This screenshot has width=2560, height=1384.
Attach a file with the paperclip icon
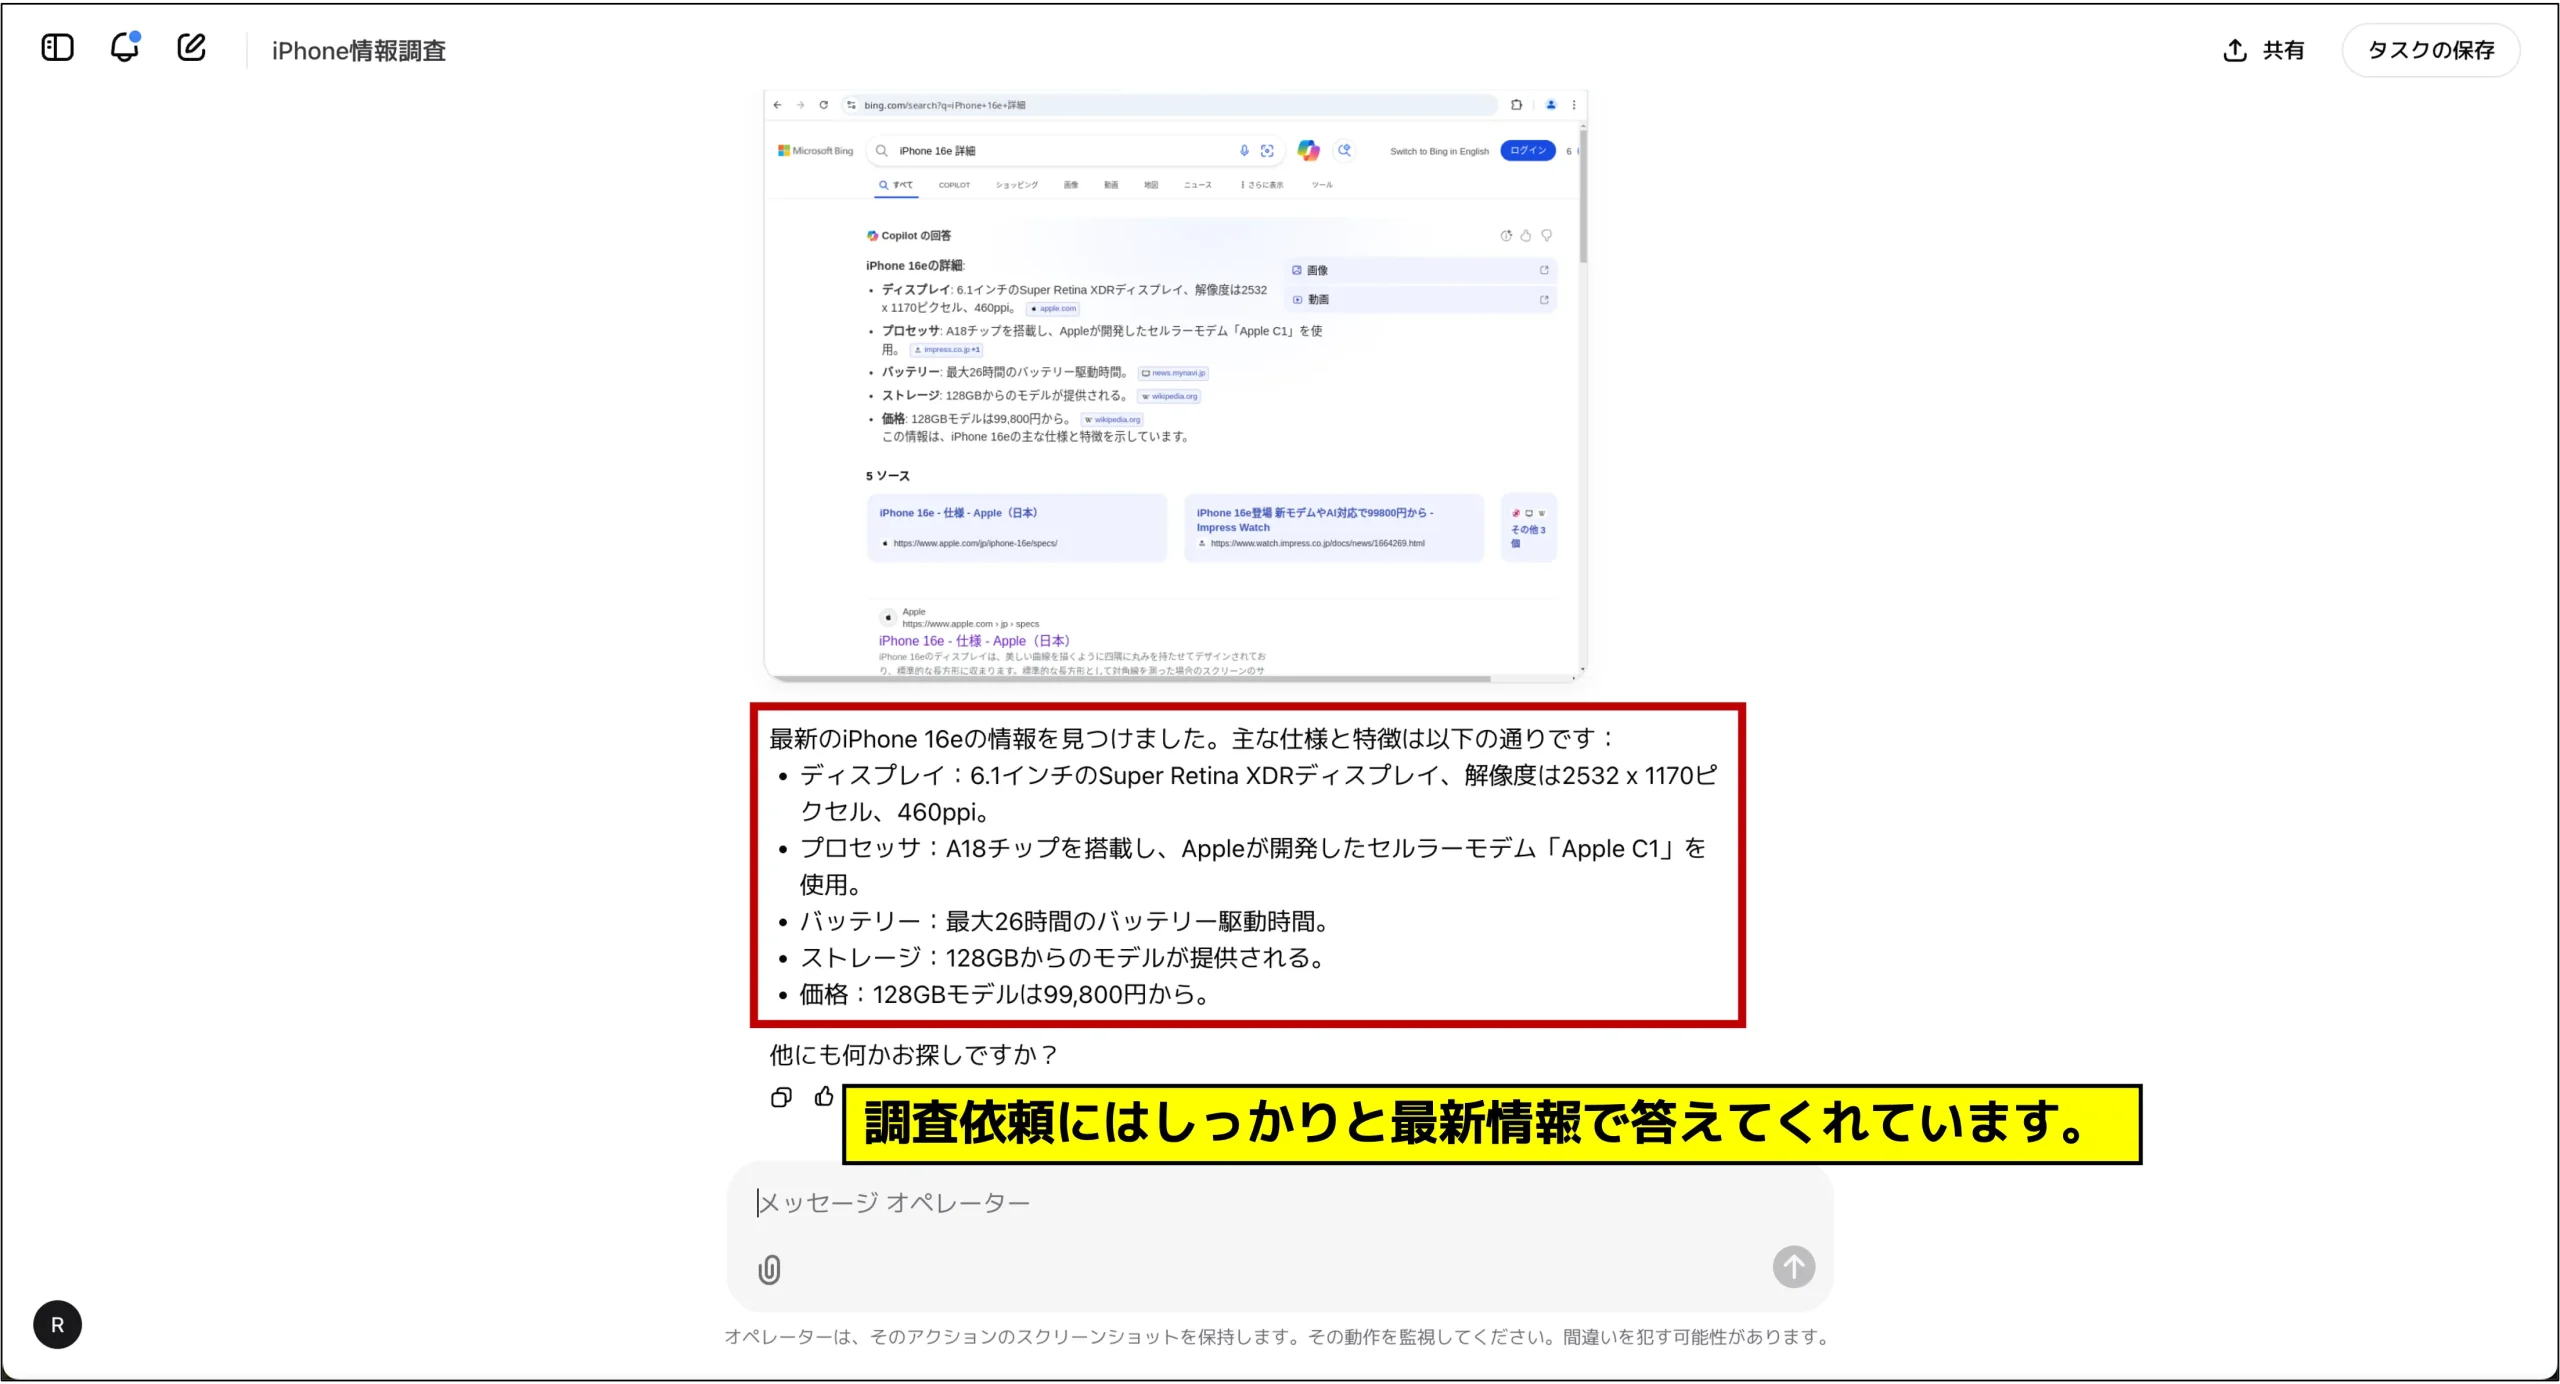[x=769, y=1269]
